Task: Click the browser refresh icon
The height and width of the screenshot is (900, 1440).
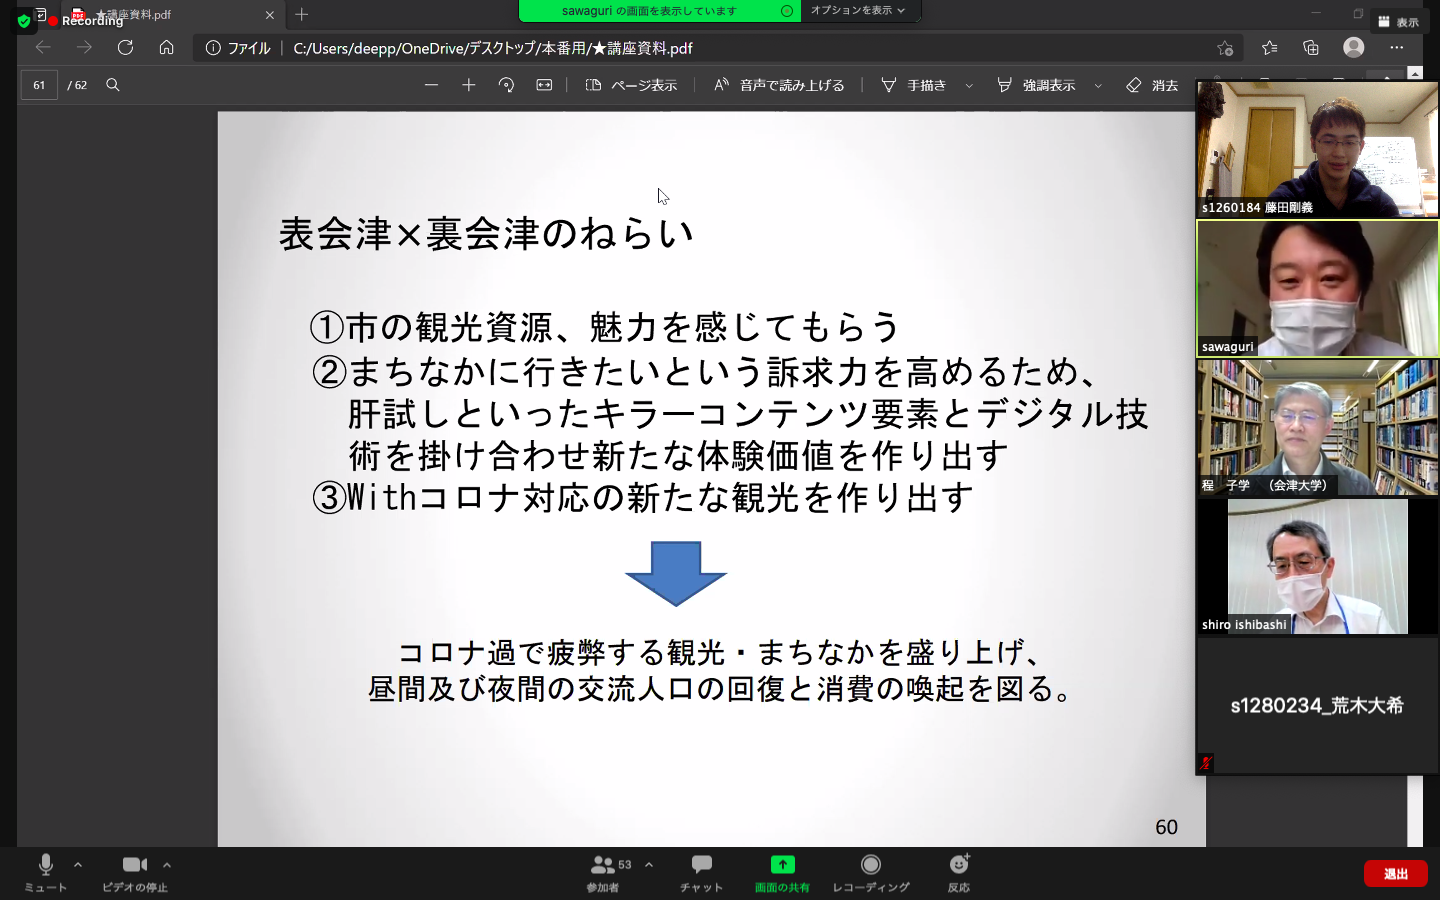Action: [125, 47]
